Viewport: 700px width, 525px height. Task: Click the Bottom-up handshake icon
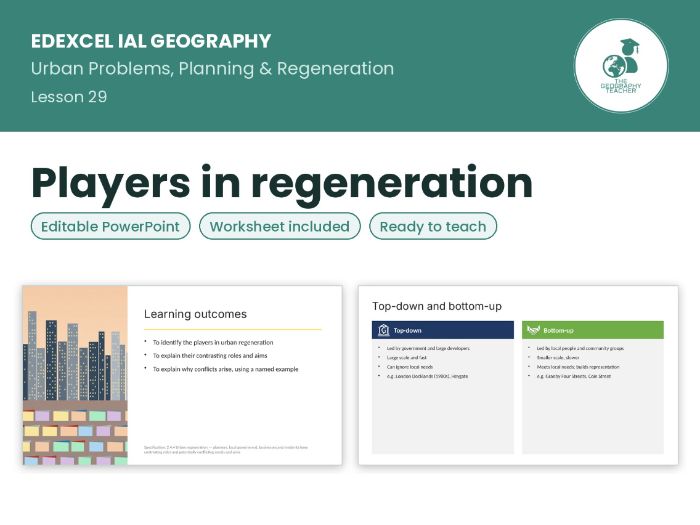(533, 330)
